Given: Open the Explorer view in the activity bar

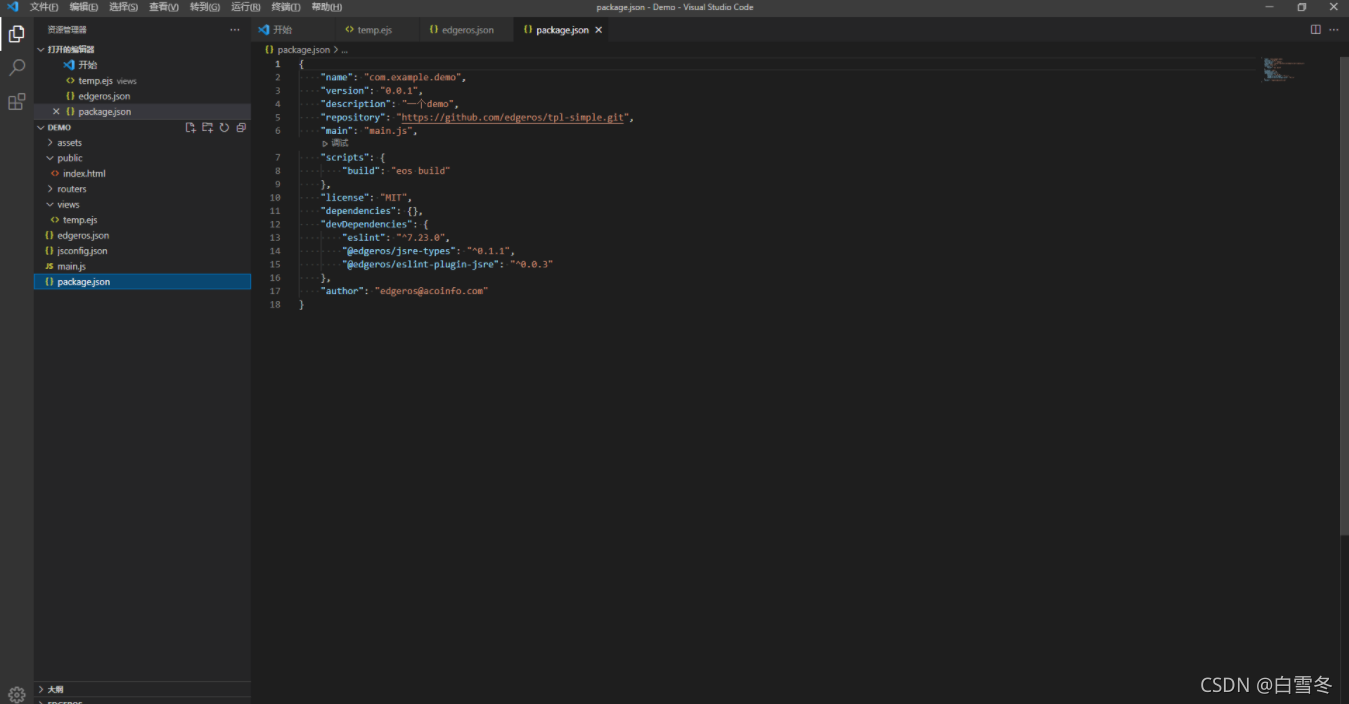Looking at the screenshot, I should pos(16,34).
